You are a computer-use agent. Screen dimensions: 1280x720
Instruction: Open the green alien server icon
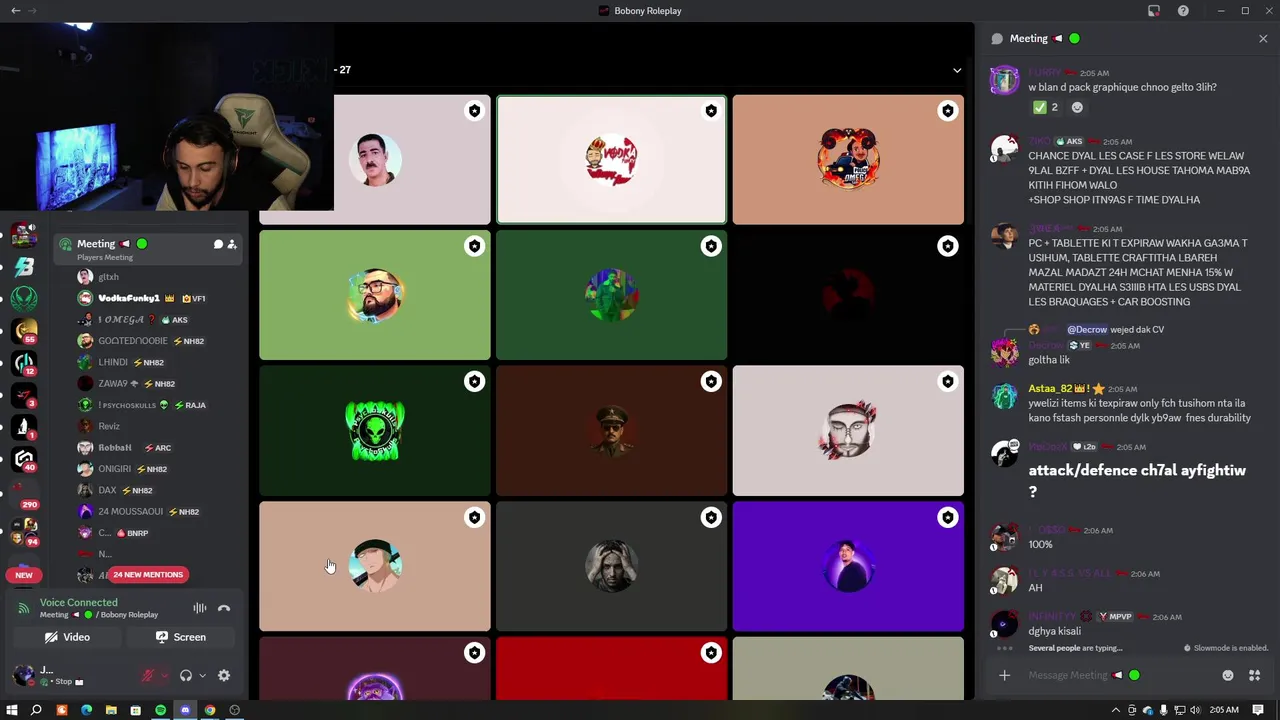(24, 298)
